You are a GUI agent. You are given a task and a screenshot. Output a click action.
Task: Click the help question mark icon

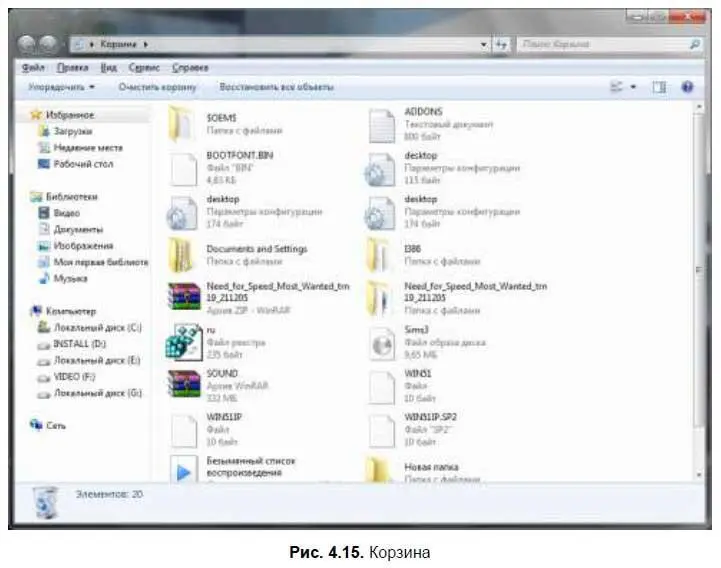(x=687, y=88)
